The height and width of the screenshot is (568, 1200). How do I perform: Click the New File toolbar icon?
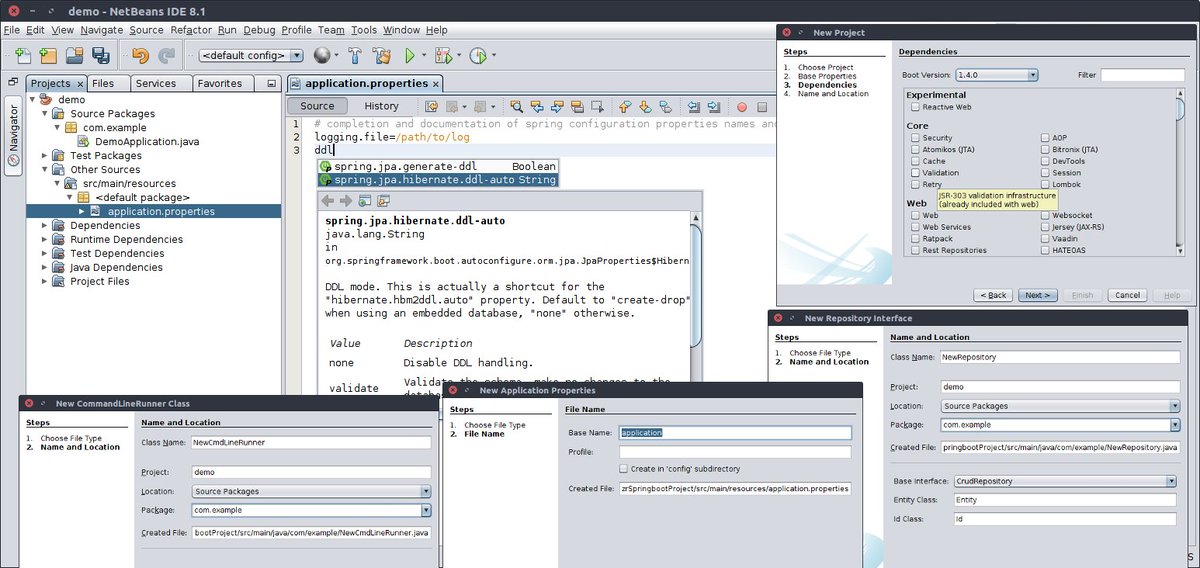click(x=22, y=55)
